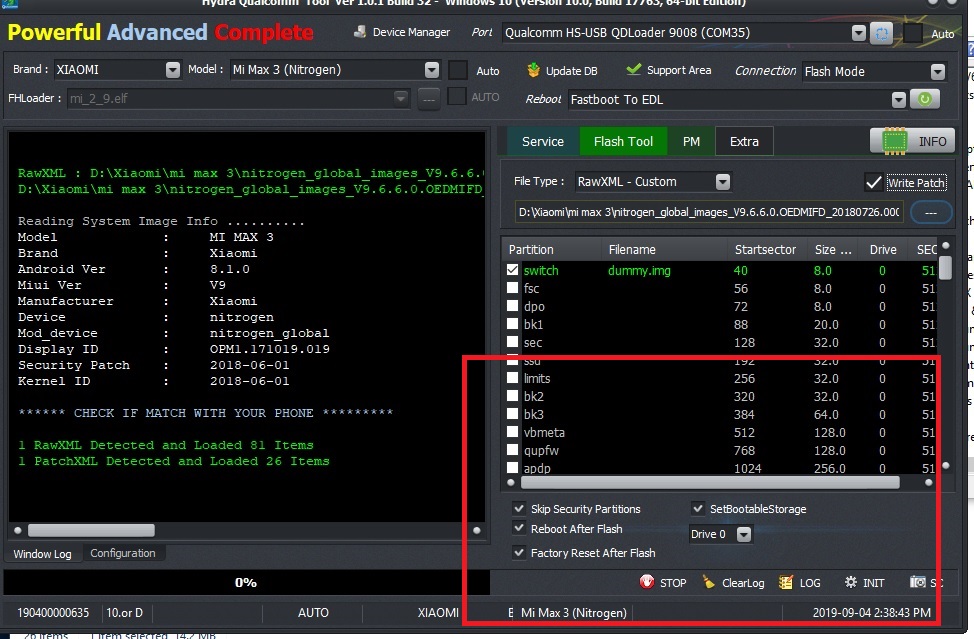Check the dpo partition checkbox
Viewport: 974px width, 639px height.
pos(512,306)
